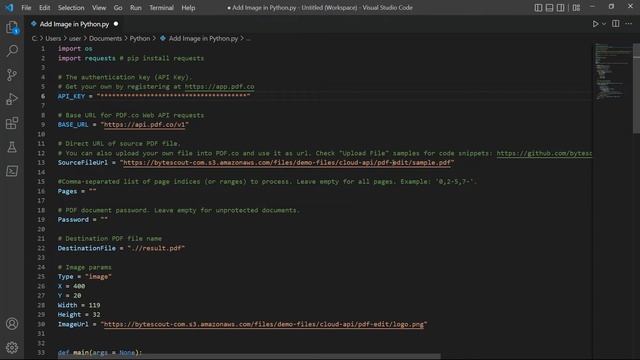Click the unsaved dot on the file tab
The width and height of the screenshot is (640, 360).
coord(116,24)
